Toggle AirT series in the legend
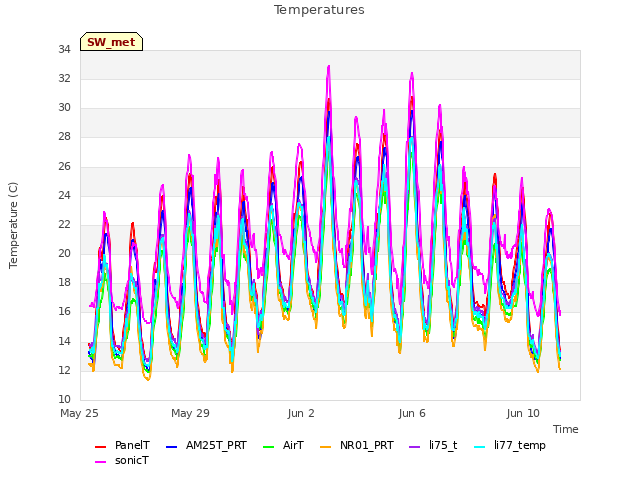Screen dimensions: 640x480 click(283, 445)
